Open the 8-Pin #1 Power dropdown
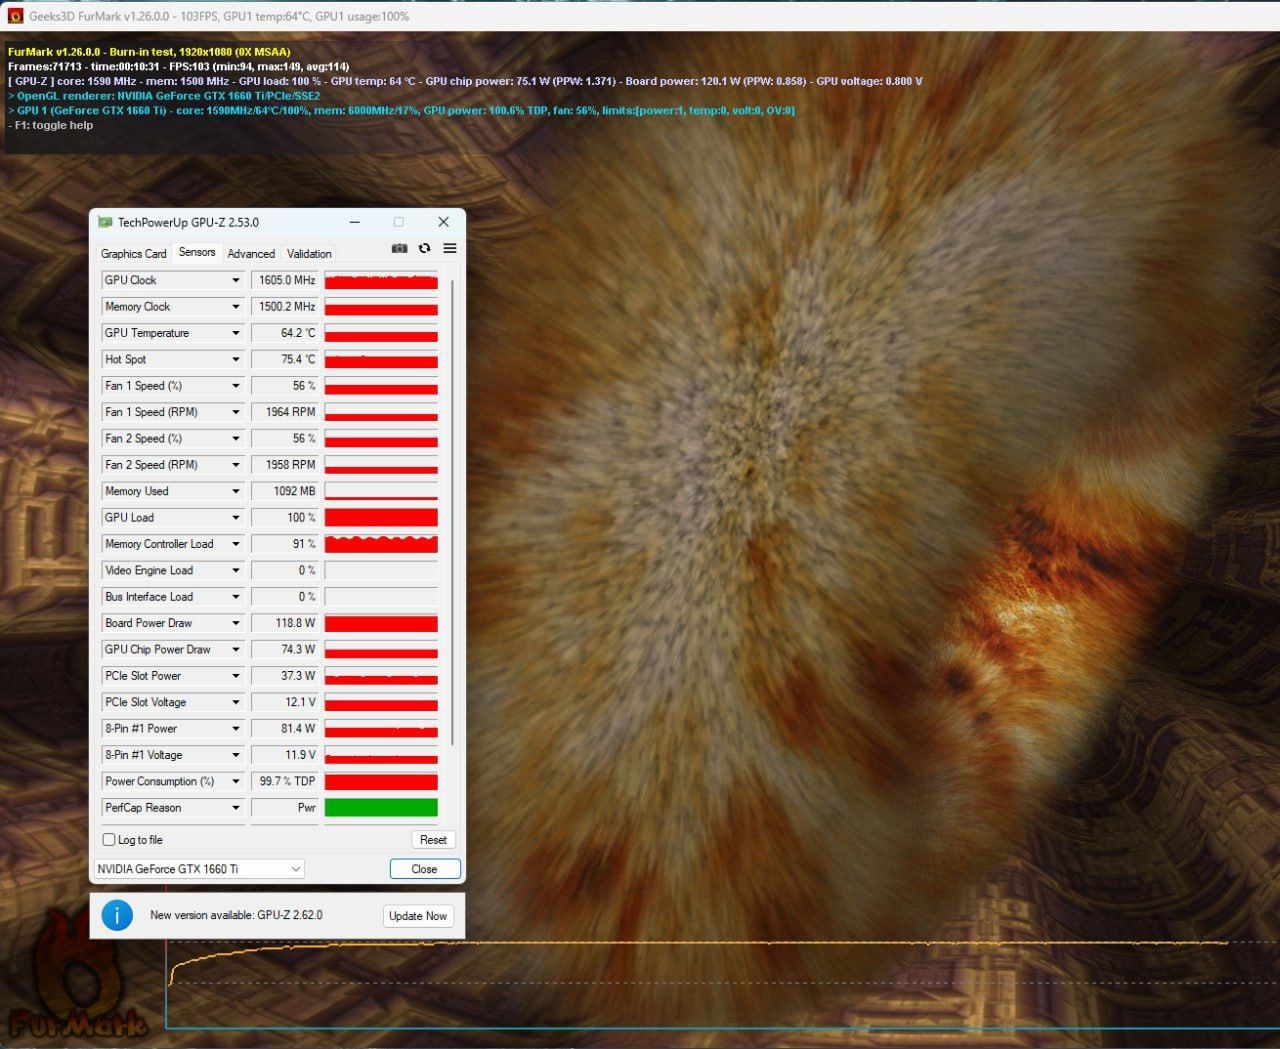Viewport: 1280px width, 1049px height. tap(236, 729)
